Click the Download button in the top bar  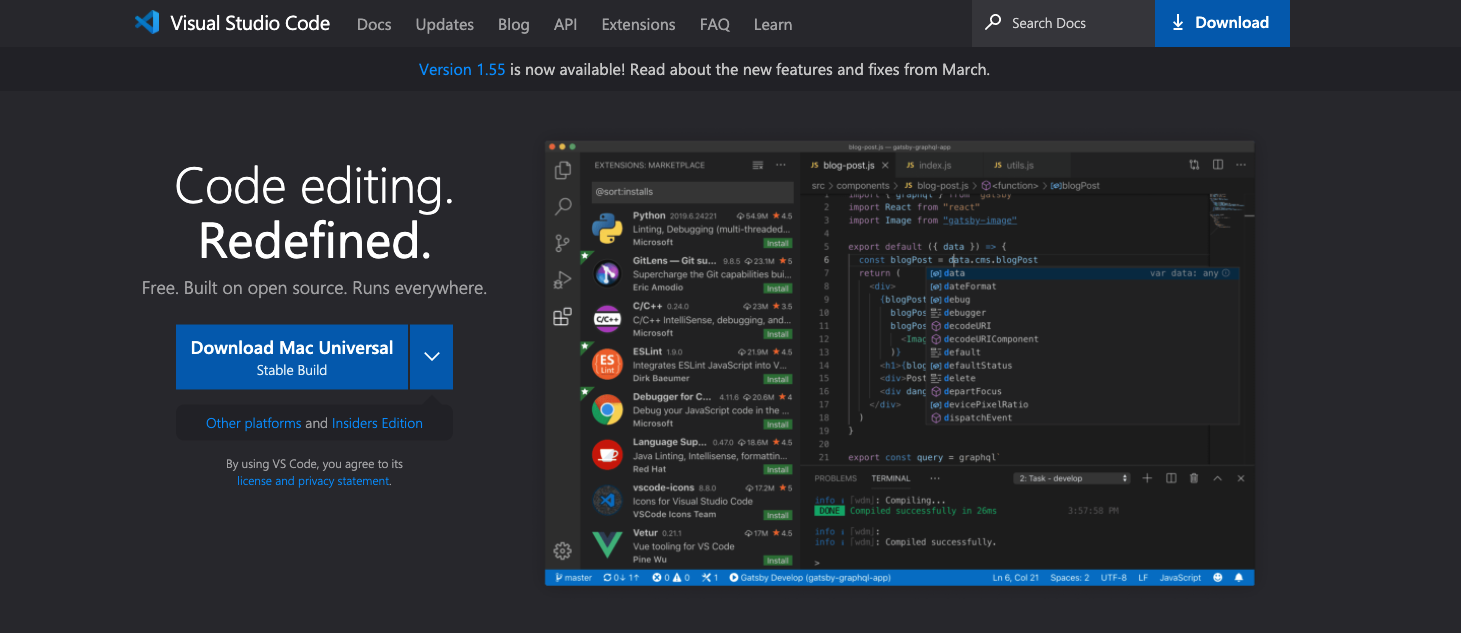point(1222,23)
